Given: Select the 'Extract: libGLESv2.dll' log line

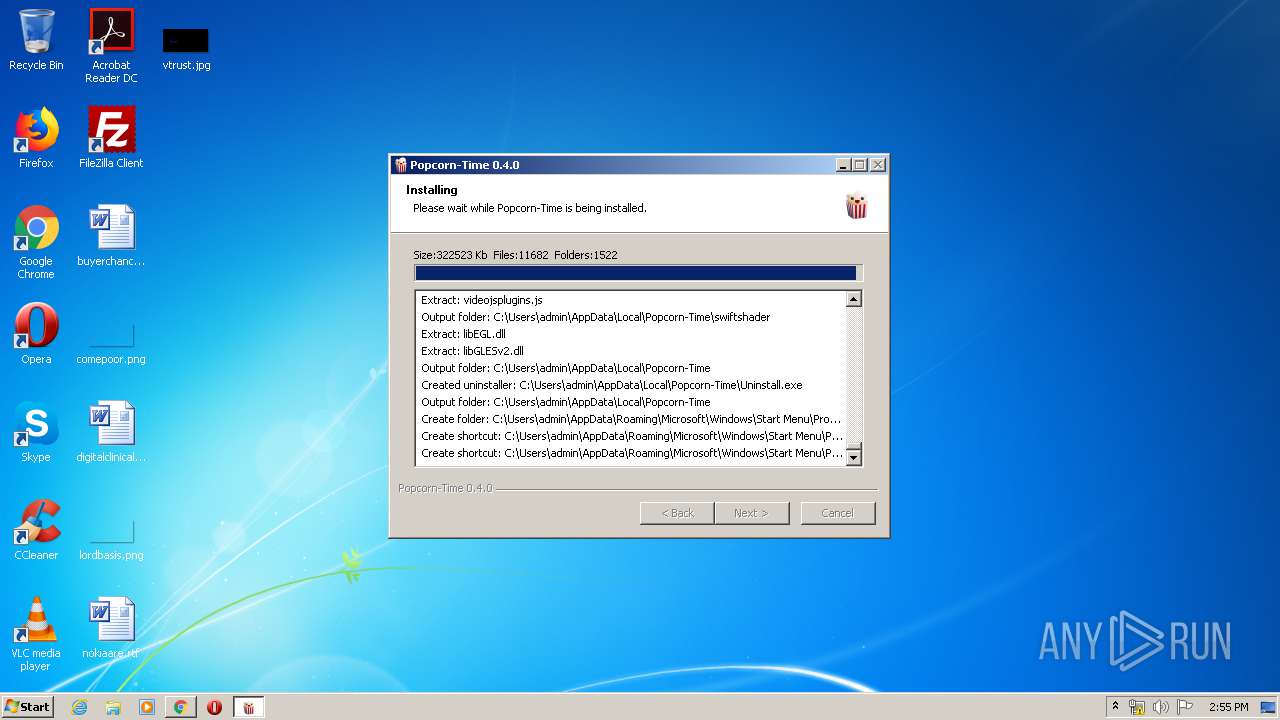Looking at the screenshot, I should tap(472, 351).
